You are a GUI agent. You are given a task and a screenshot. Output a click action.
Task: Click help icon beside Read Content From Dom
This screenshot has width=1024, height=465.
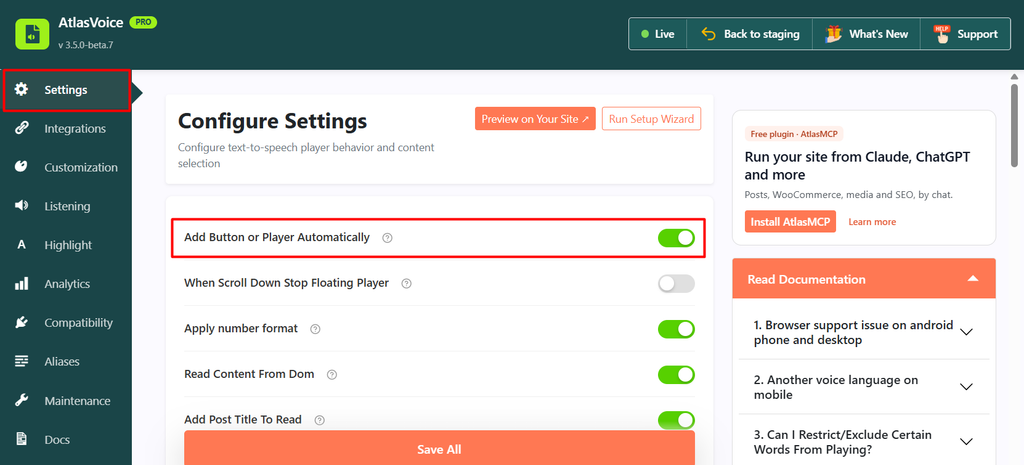(x=332, y=375)
